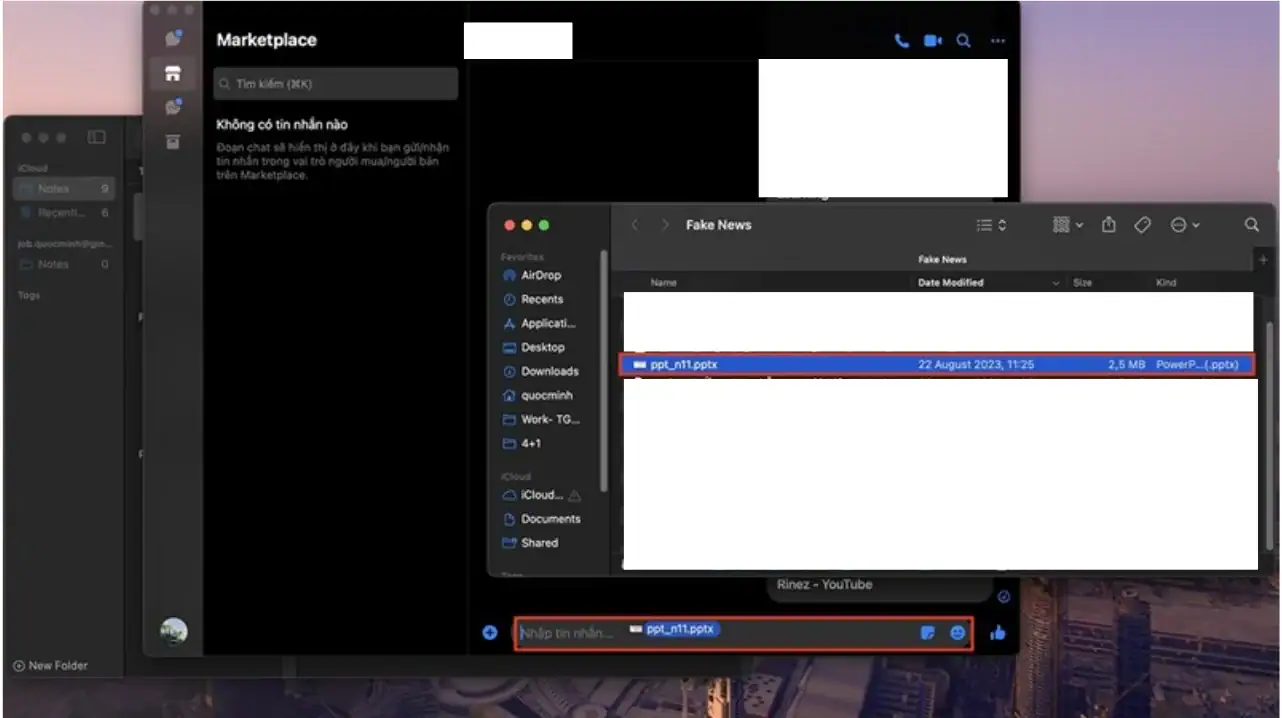Switch to Chats in the Messenger sidebar
Screen dimensions: 1282x718
click(173, 37)
